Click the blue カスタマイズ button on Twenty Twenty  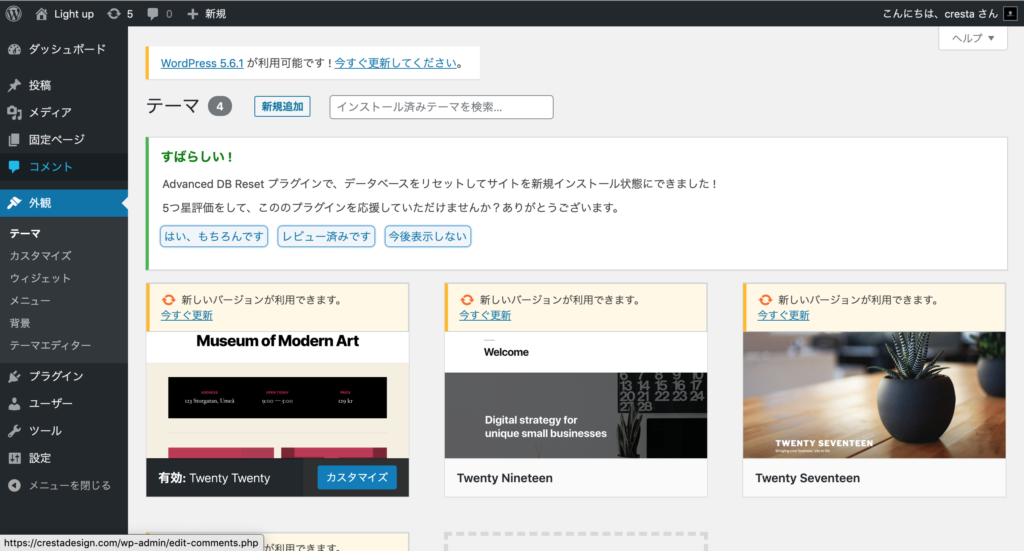pyautogui.click(x=357, y=477)
